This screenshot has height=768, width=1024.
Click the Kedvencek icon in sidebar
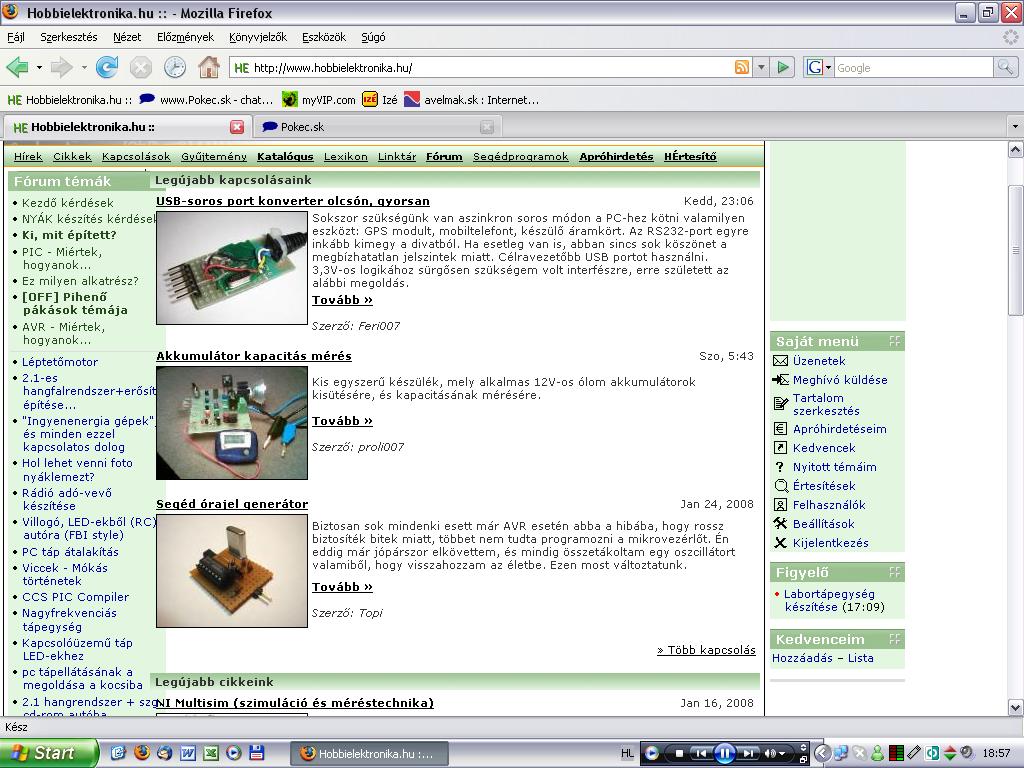click(780, 448)
